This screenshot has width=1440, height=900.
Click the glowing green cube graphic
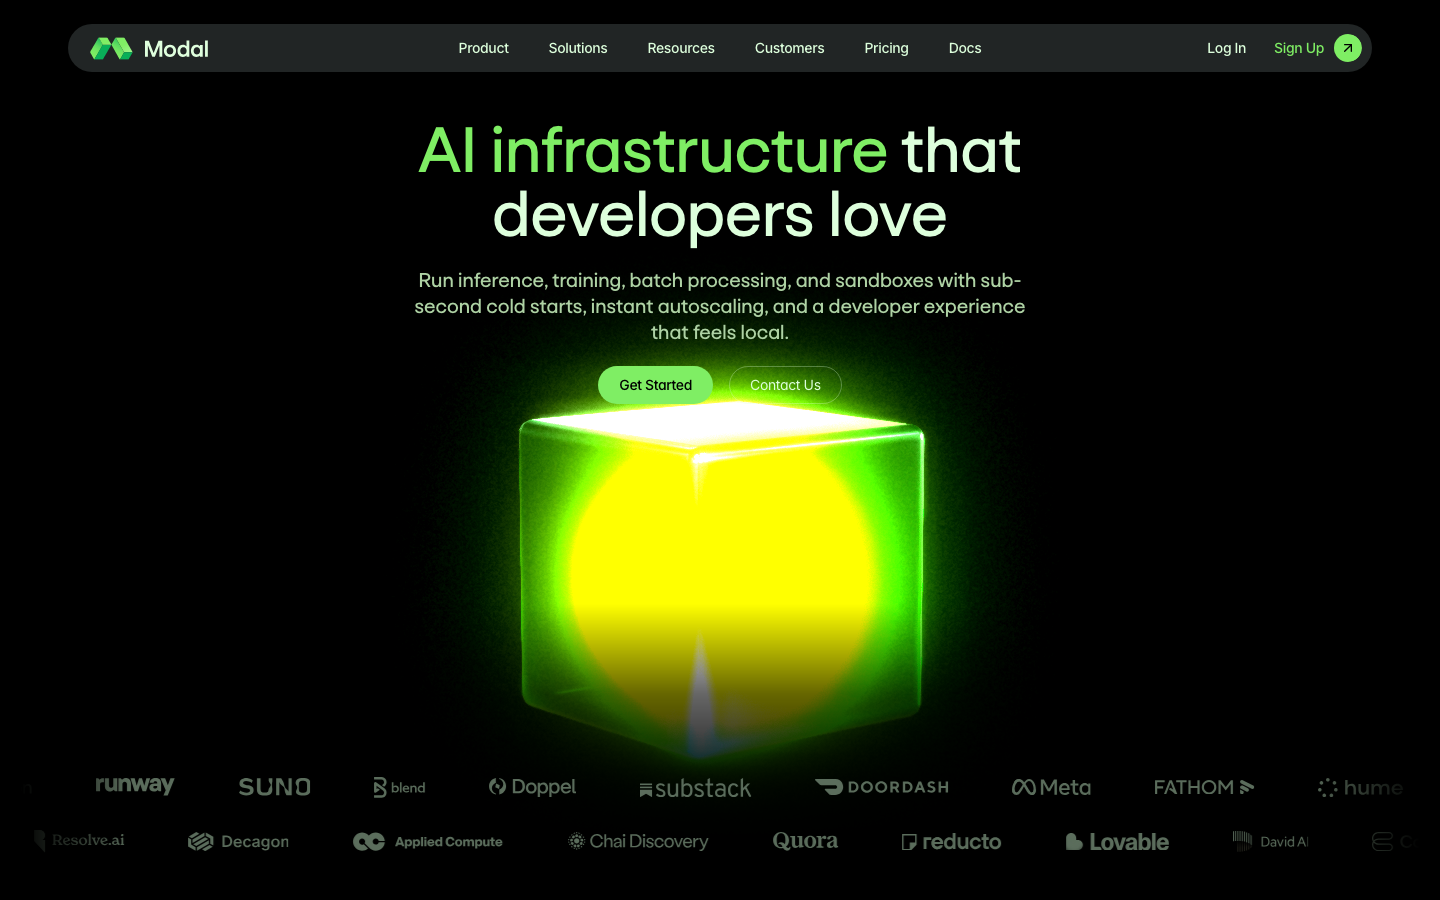pyautogui.click(x=722, y=578)
